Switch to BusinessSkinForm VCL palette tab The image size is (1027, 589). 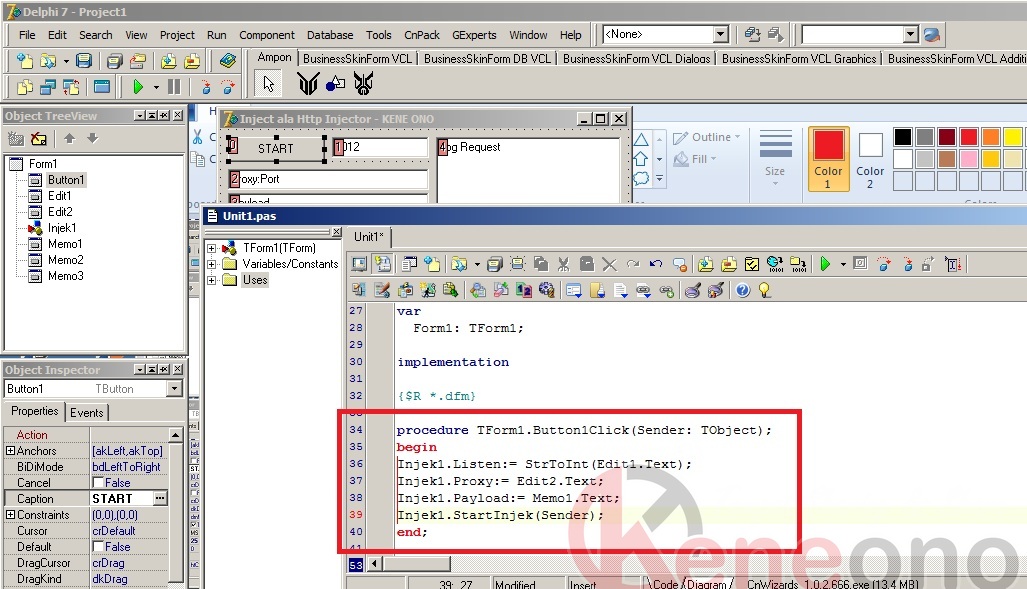click(x=357, y=58)
